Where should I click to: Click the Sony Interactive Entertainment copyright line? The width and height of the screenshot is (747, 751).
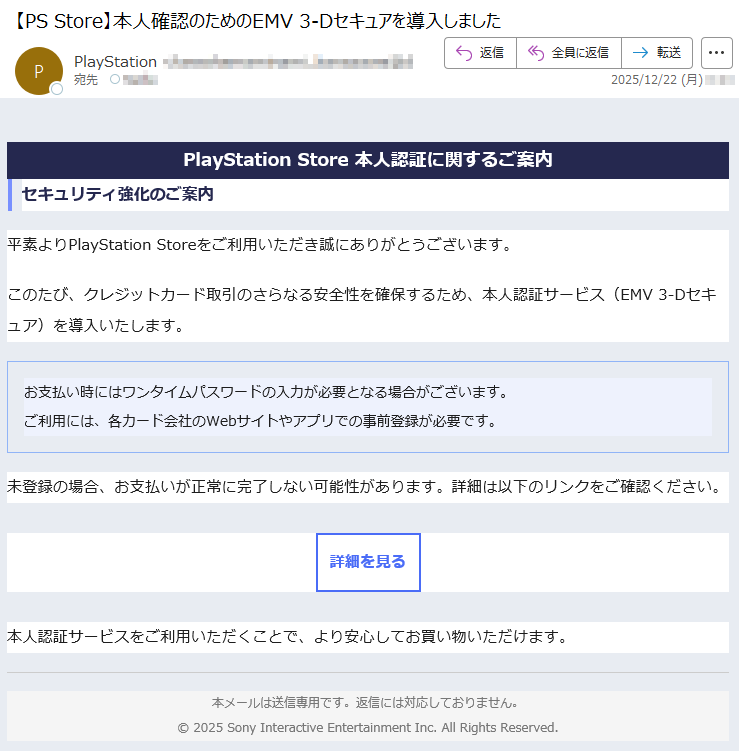pos(367,727)
